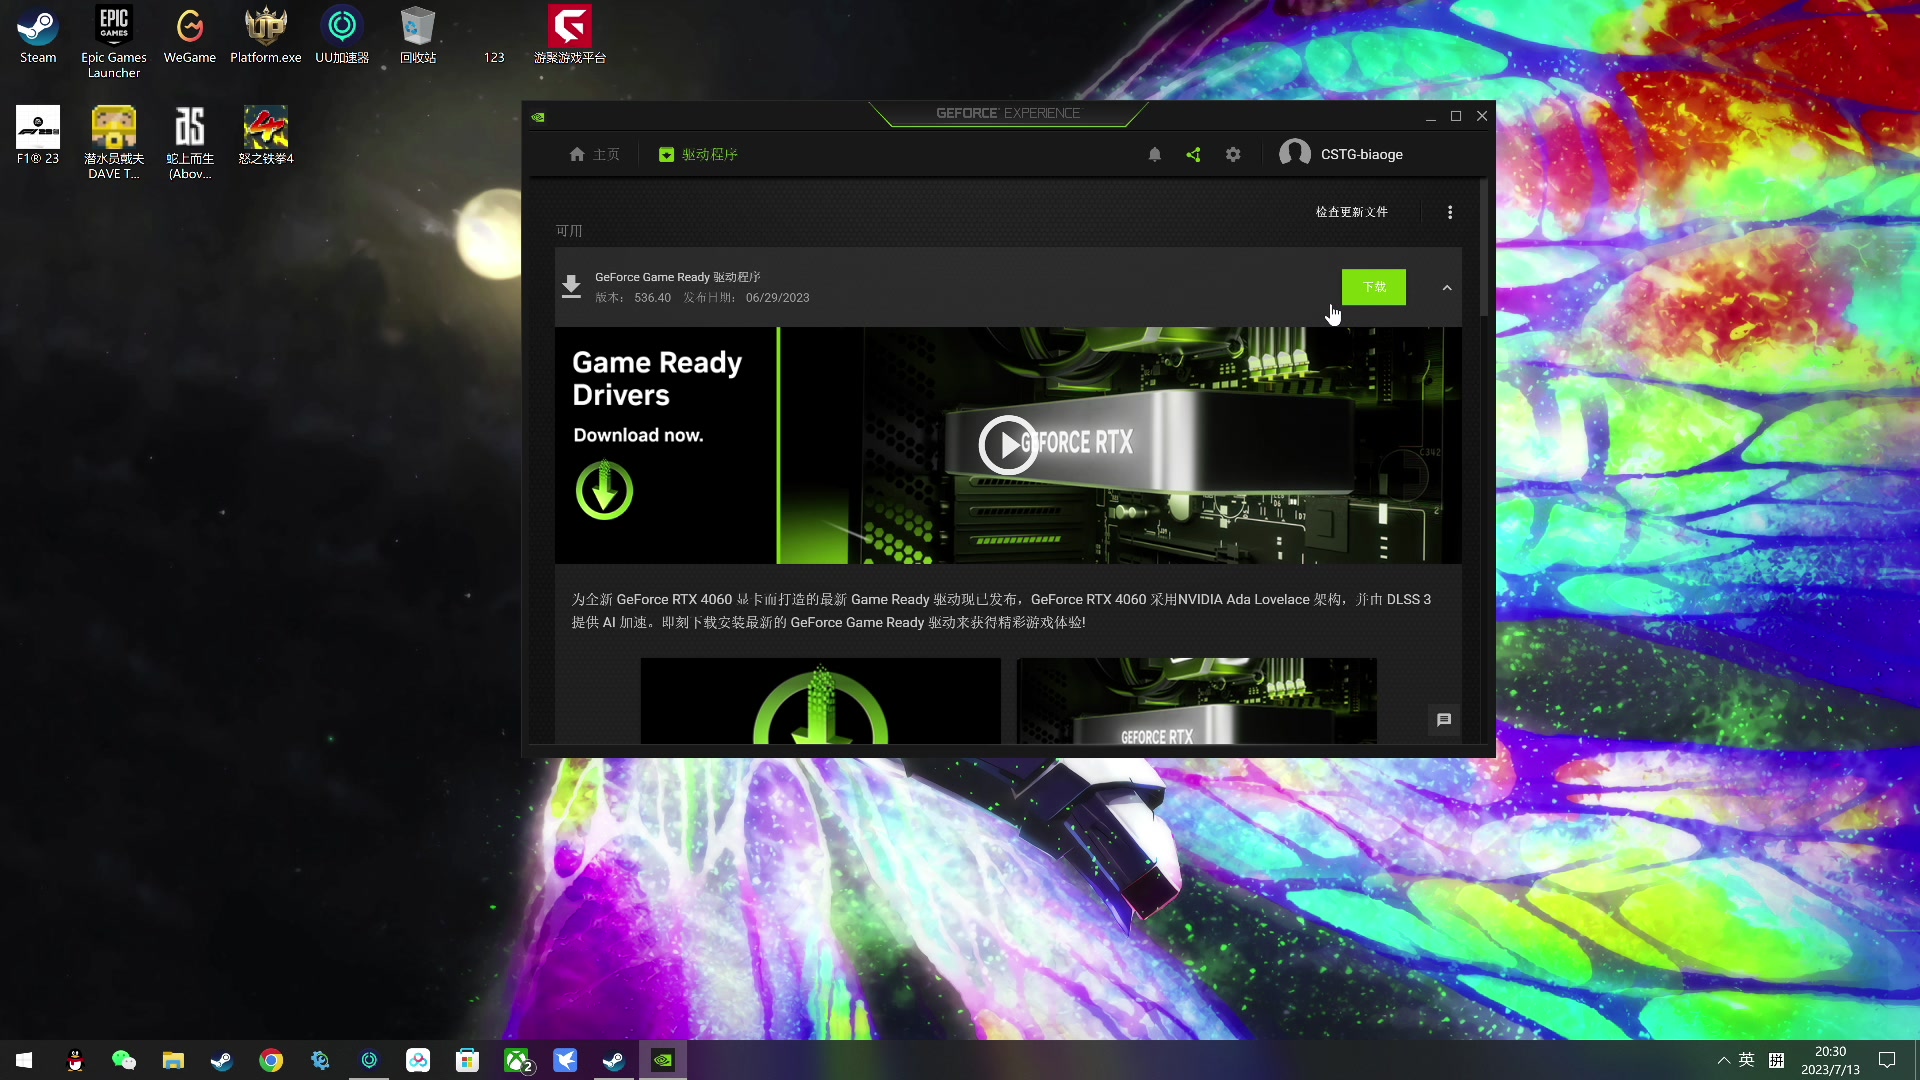Switch to the 驱动程序 drivers tab

(698, 154)
